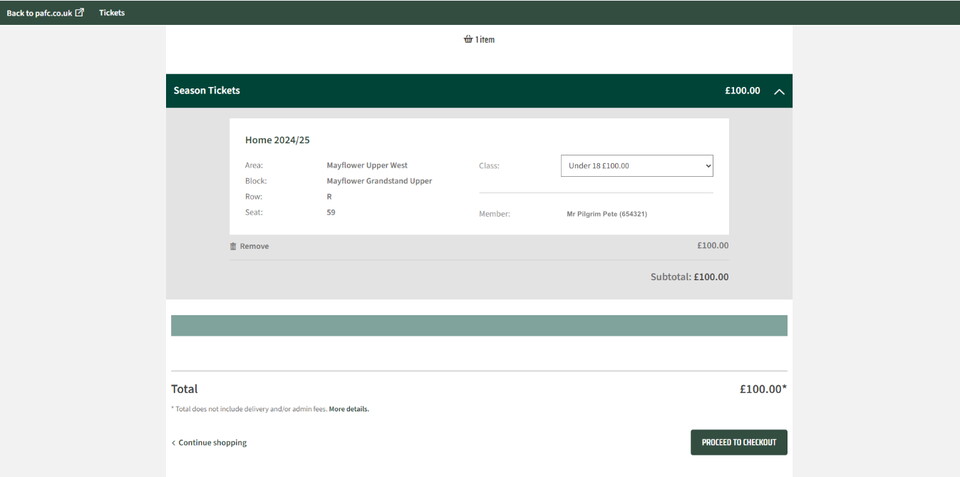This screenshot has width=960, height=477.
Task: Click the 1 item basket count text
Action: pyautogui.click(x=485, y=40)
